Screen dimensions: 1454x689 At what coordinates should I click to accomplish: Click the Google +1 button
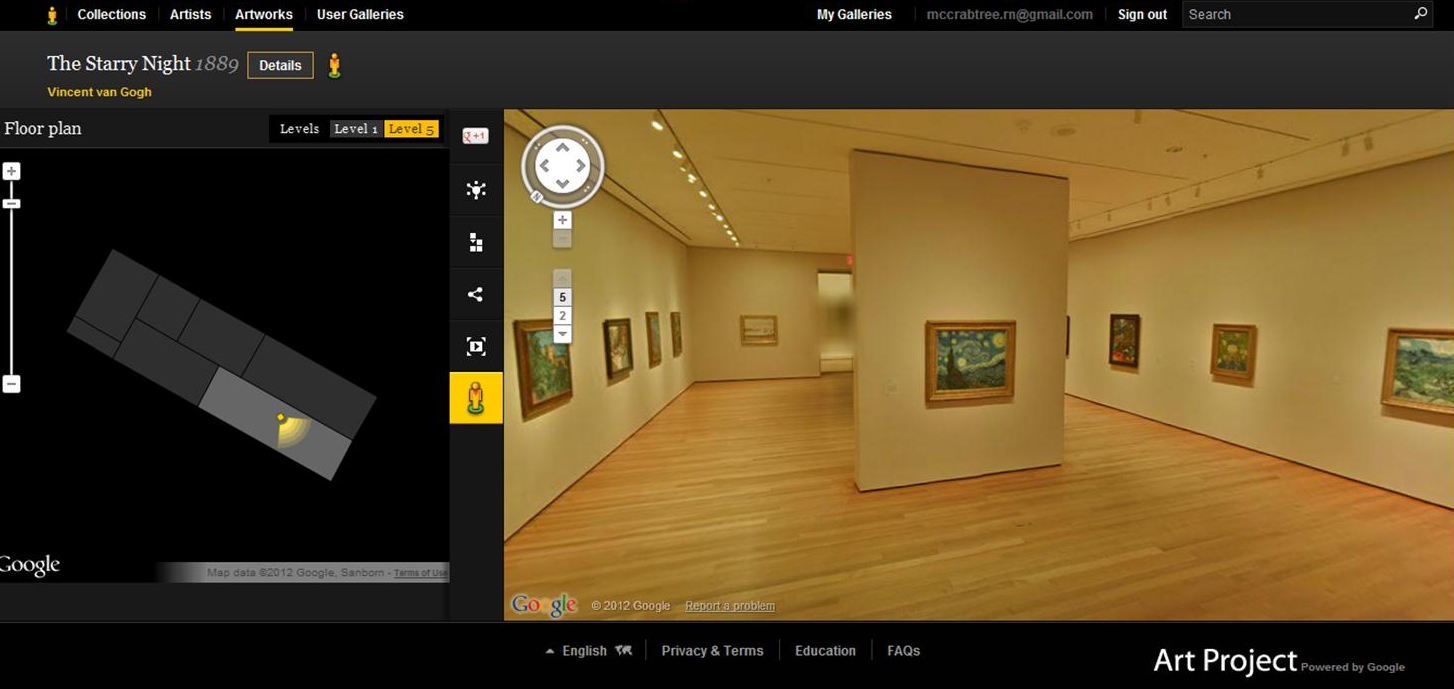tap(475, 136)
